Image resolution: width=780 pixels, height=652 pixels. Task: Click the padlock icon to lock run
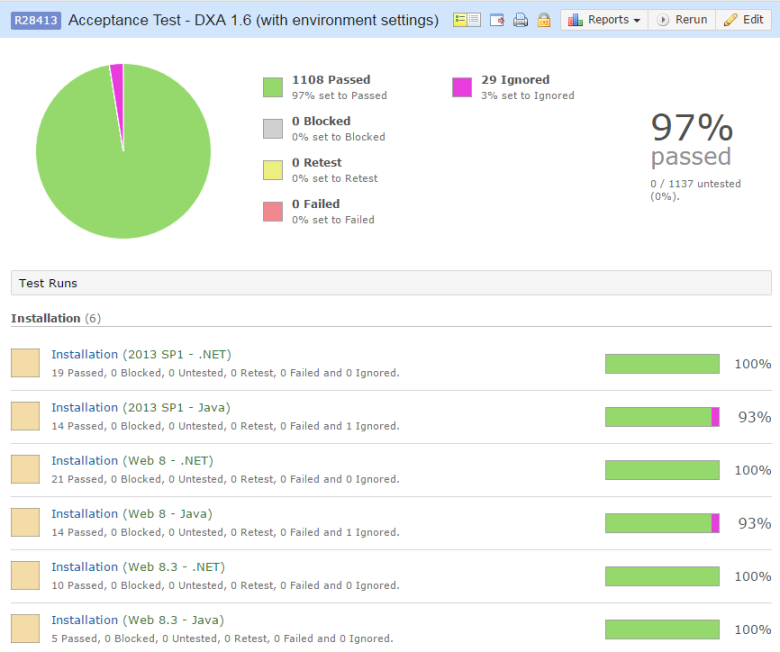(x=544, y=20)
